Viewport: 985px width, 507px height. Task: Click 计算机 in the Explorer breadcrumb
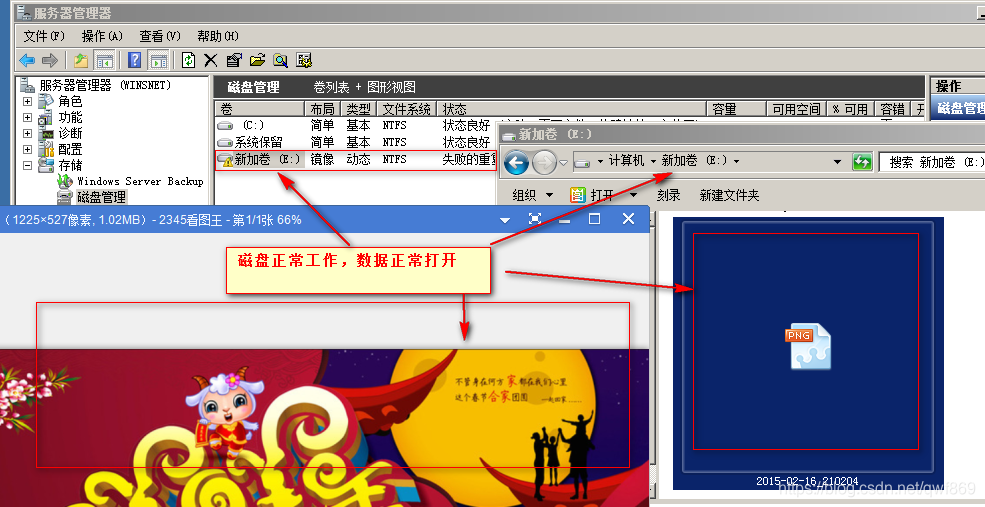coord(626,161)
